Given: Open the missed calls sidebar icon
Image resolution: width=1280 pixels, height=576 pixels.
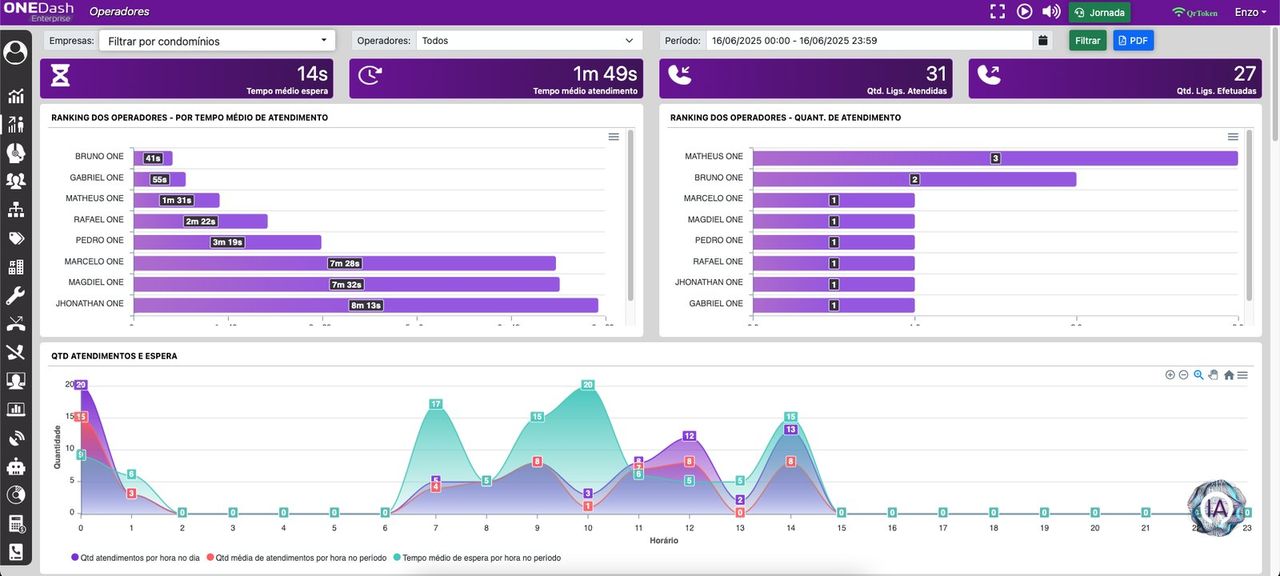Looking at the screenshot, I should tap(15, 324).
